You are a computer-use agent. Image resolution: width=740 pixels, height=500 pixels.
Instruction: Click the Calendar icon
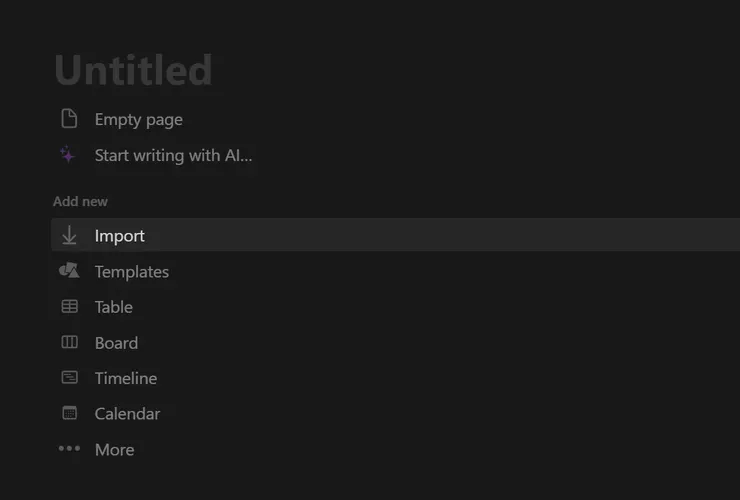coord(69,413)
